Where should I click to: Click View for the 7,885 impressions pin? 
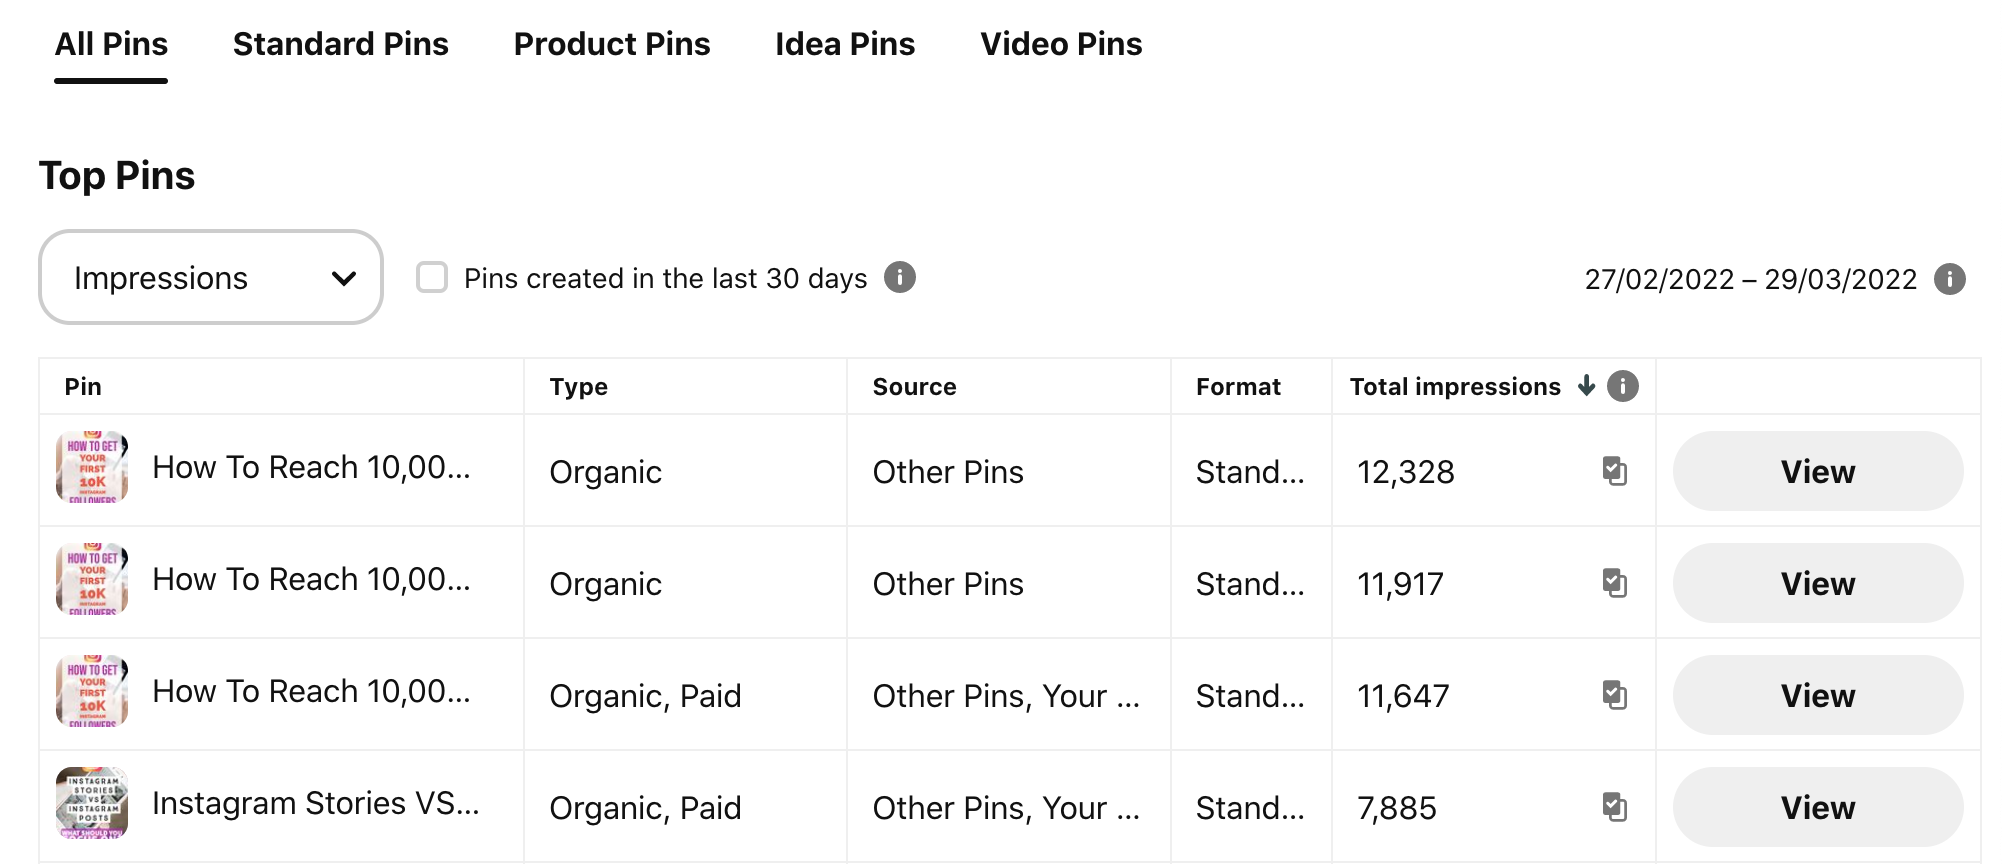tap(1817, 807)
